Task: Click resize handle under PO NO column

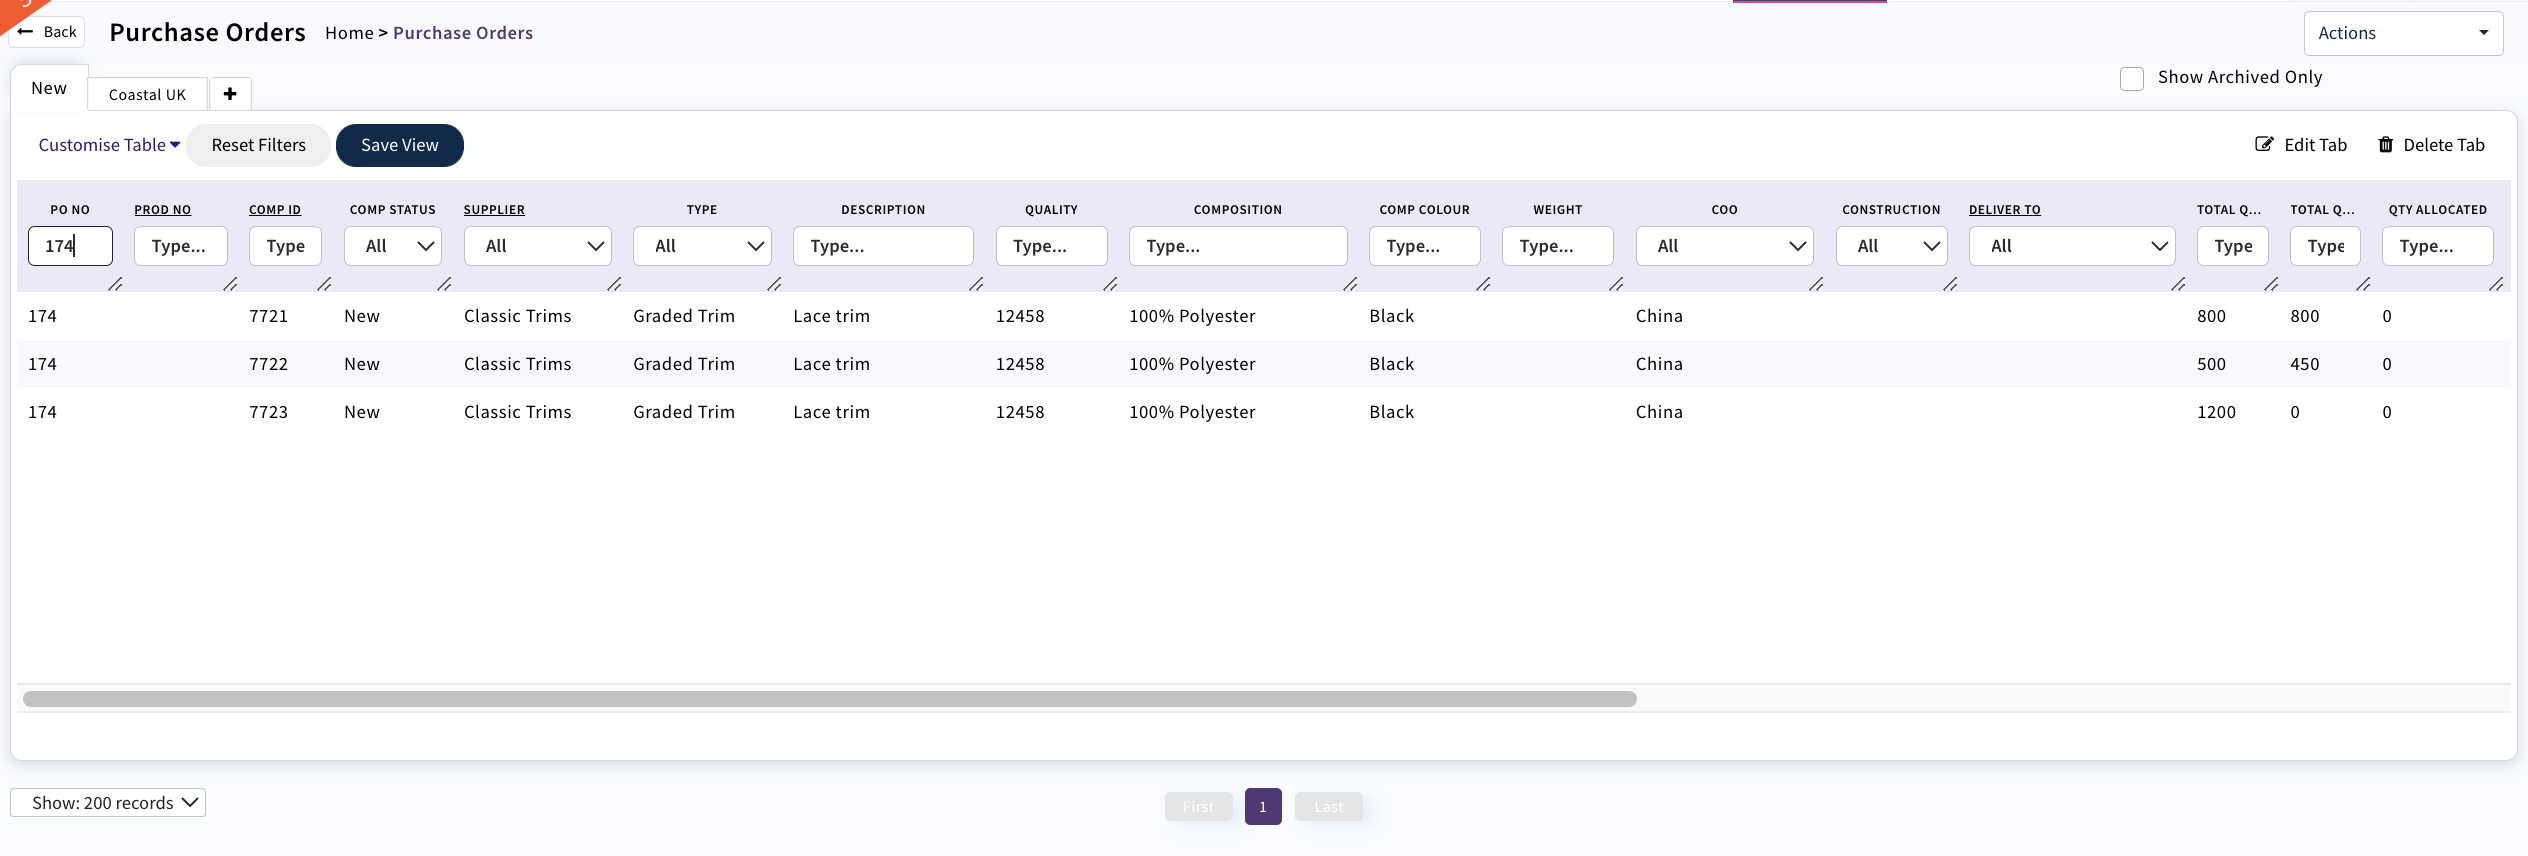Action: 115,285
